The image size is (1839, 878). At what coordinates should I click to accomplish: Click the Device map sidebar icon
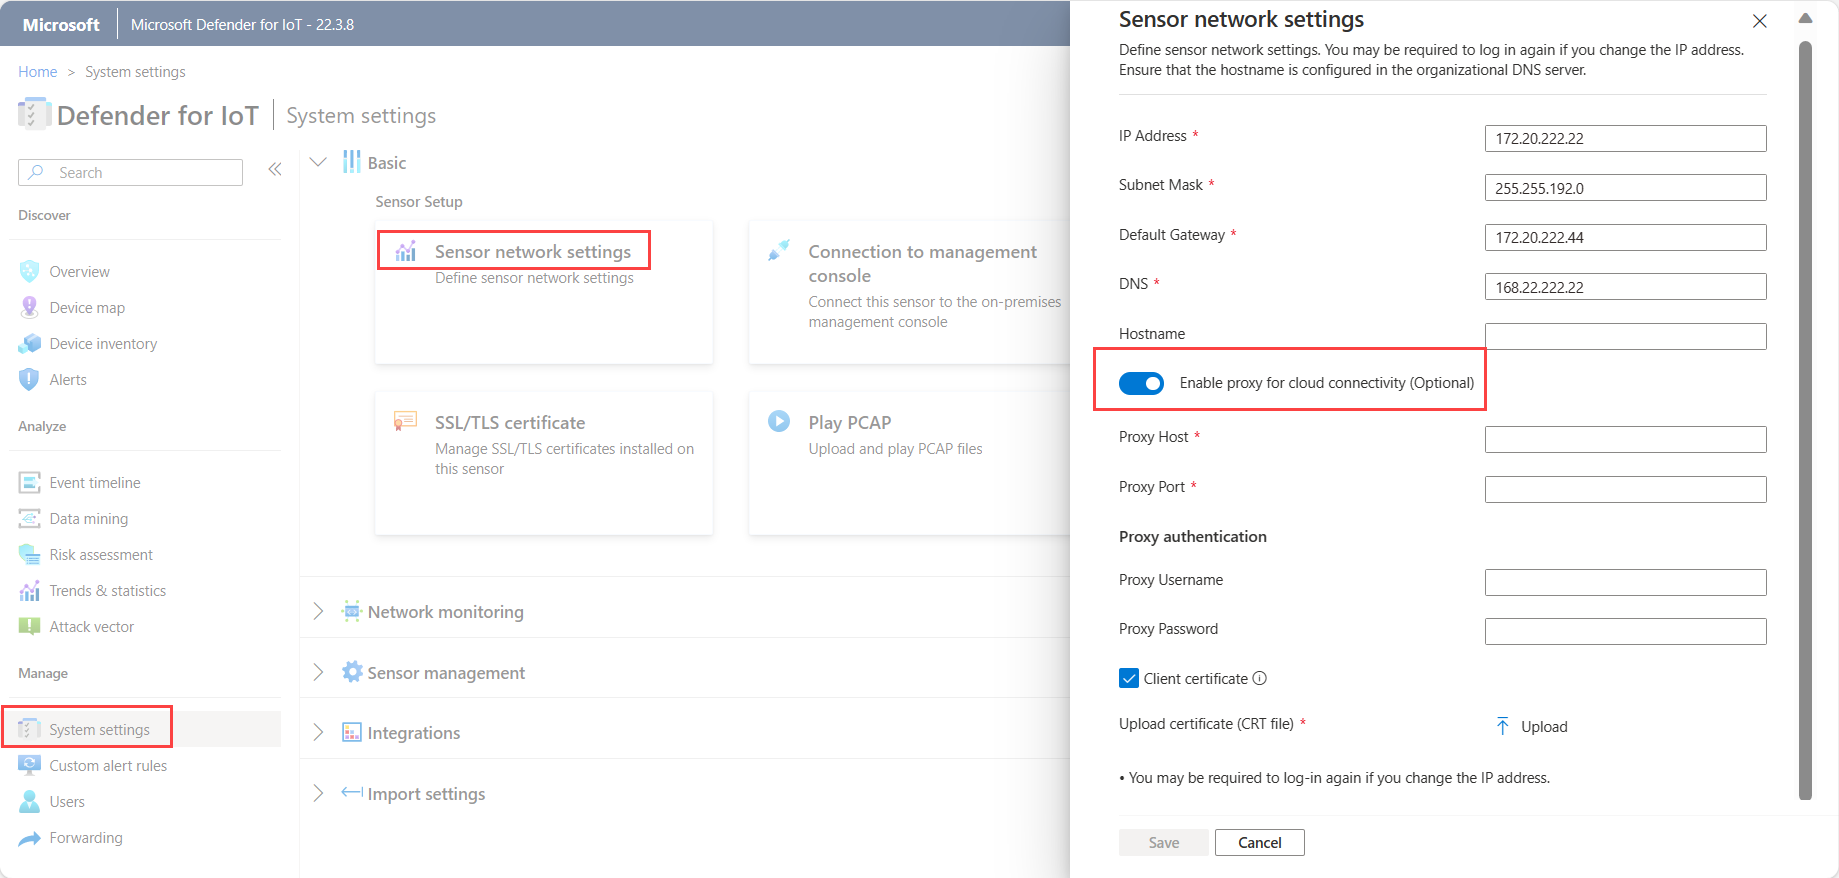(x=30, y=308)
